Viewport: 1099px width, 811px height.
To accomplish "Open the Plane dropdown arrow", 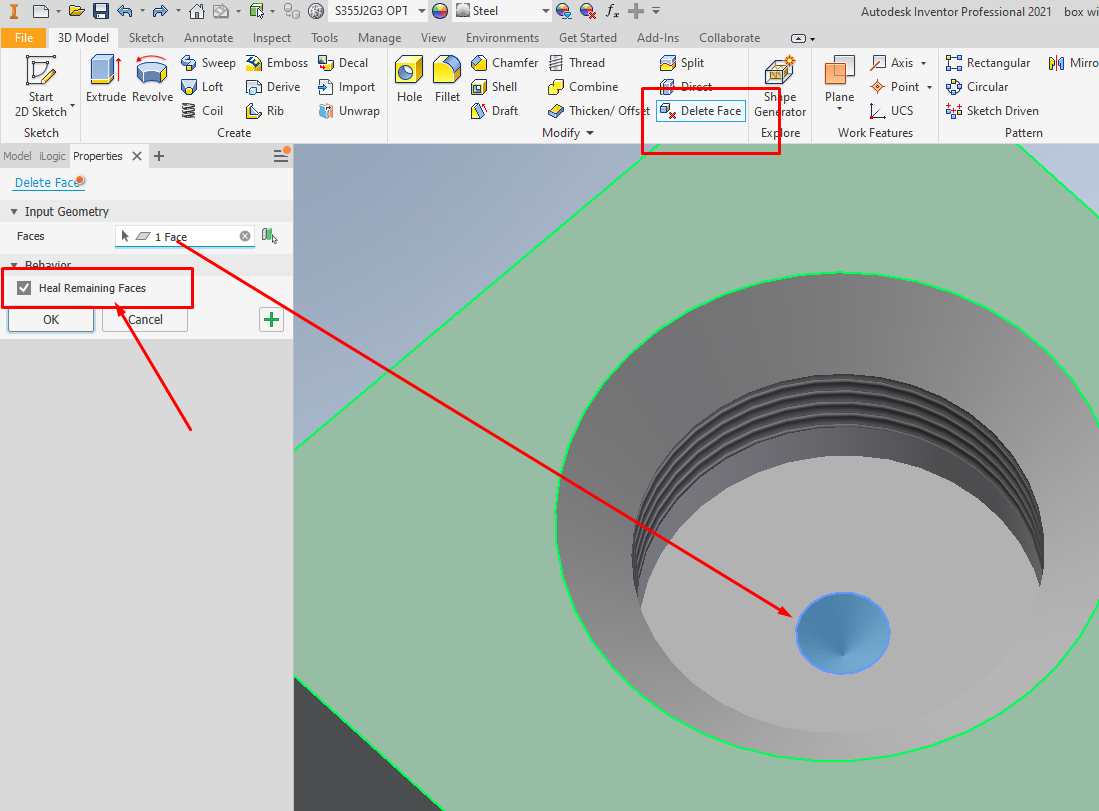I will 839,109.
